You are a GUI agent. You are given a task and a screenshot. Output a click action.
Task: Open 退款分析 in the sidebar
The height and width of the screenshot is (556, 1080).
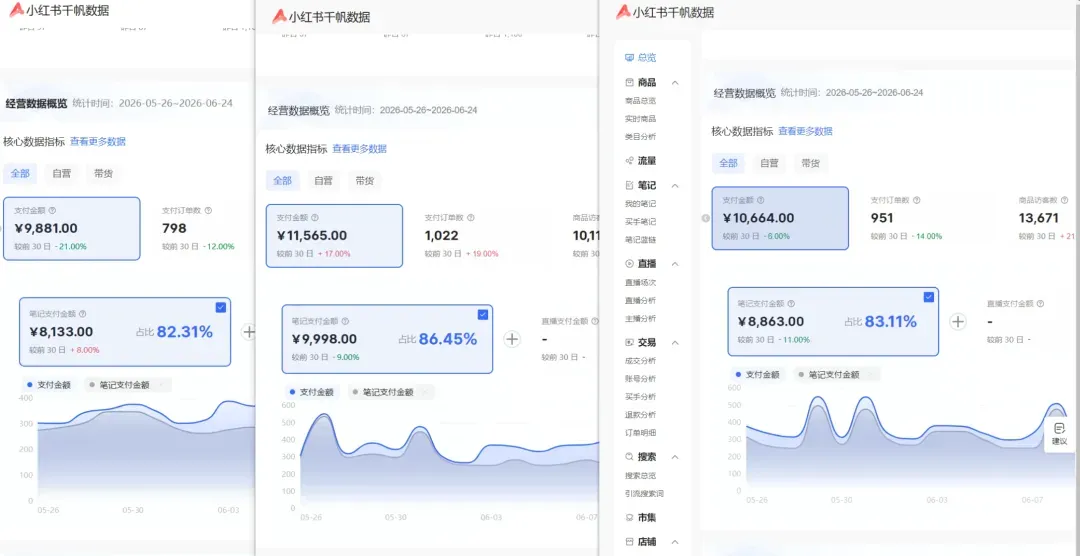[x=641, y=415]
